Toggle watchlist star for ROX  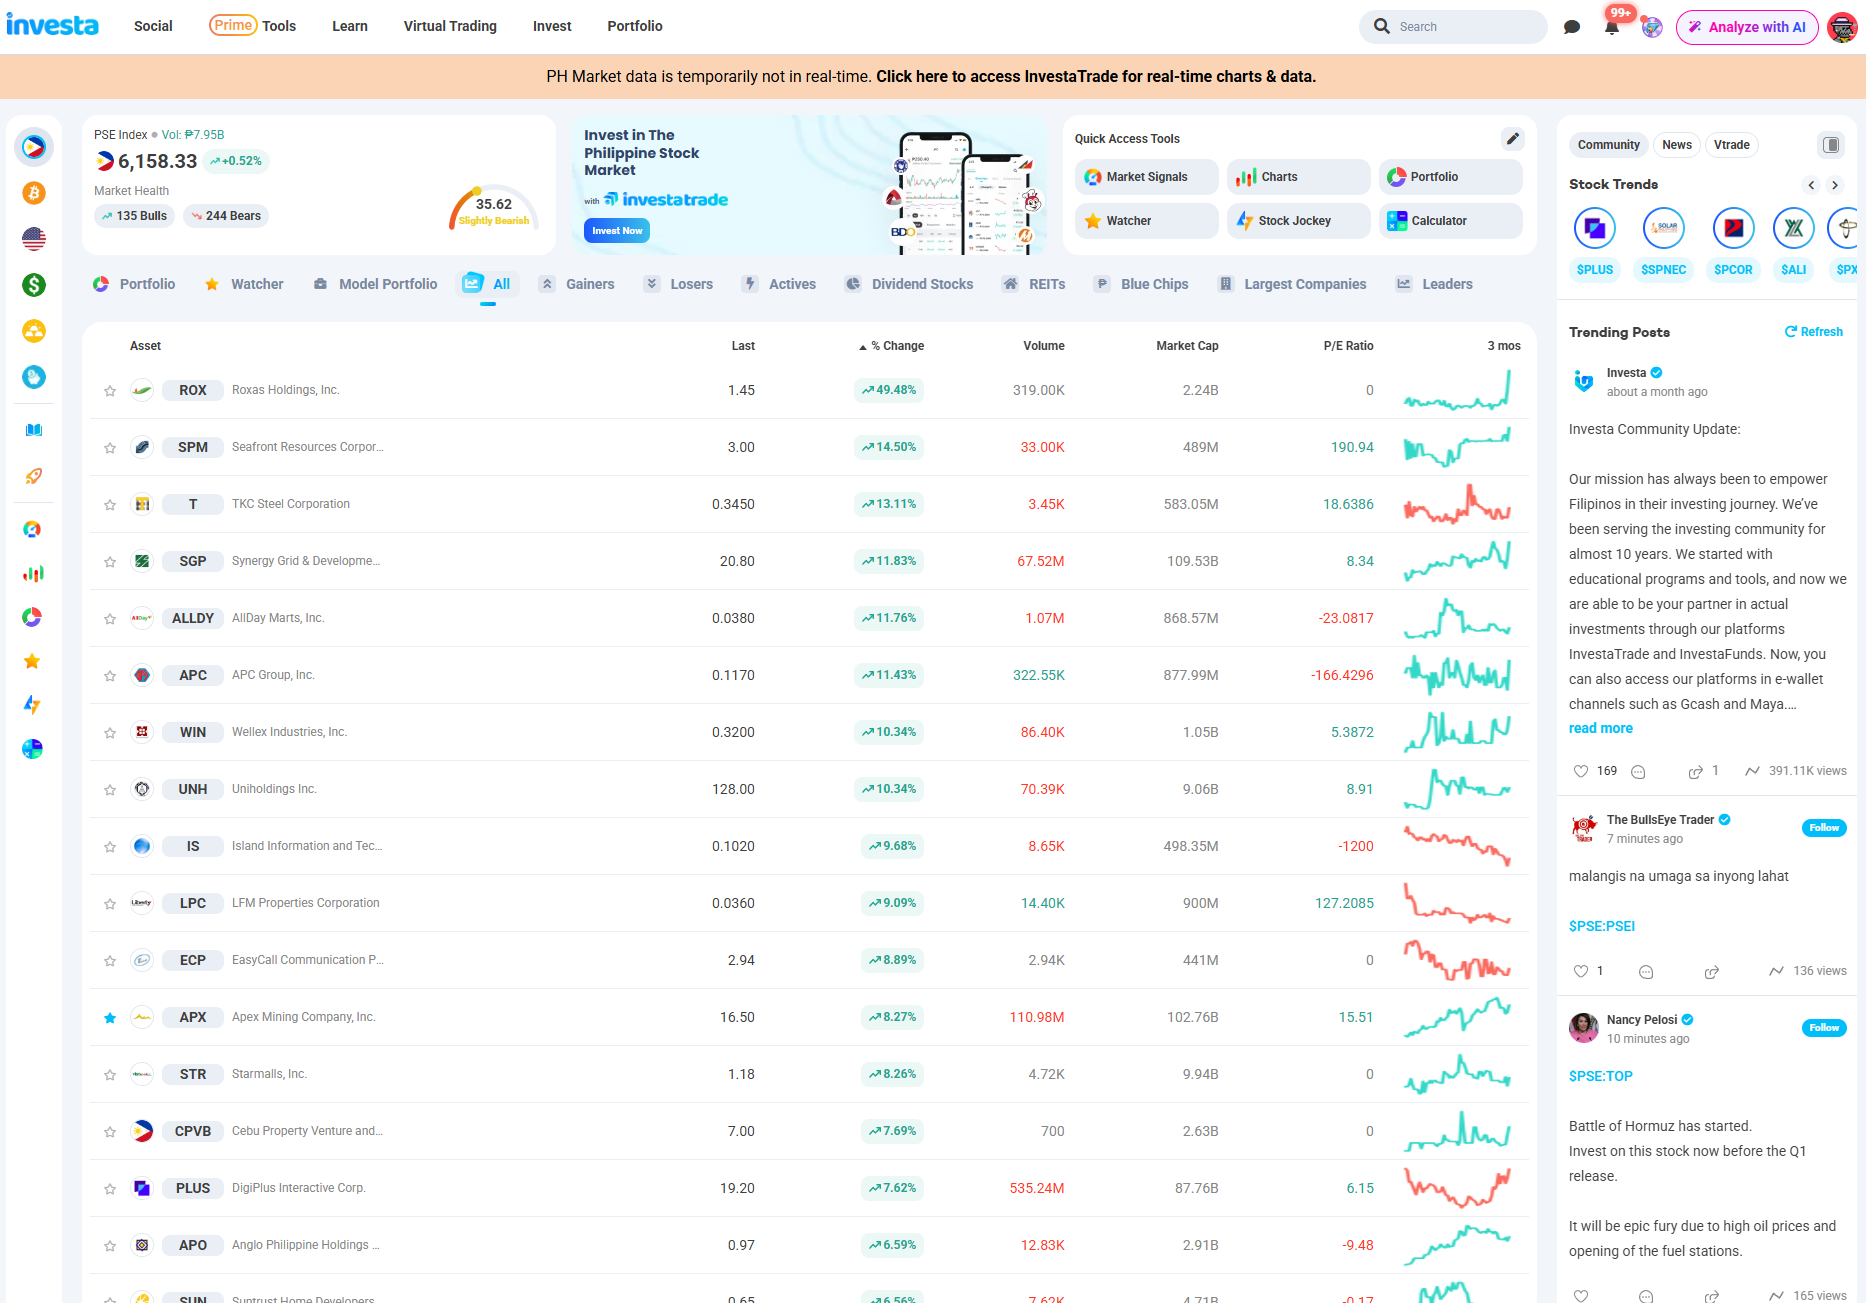pos(110,391)
